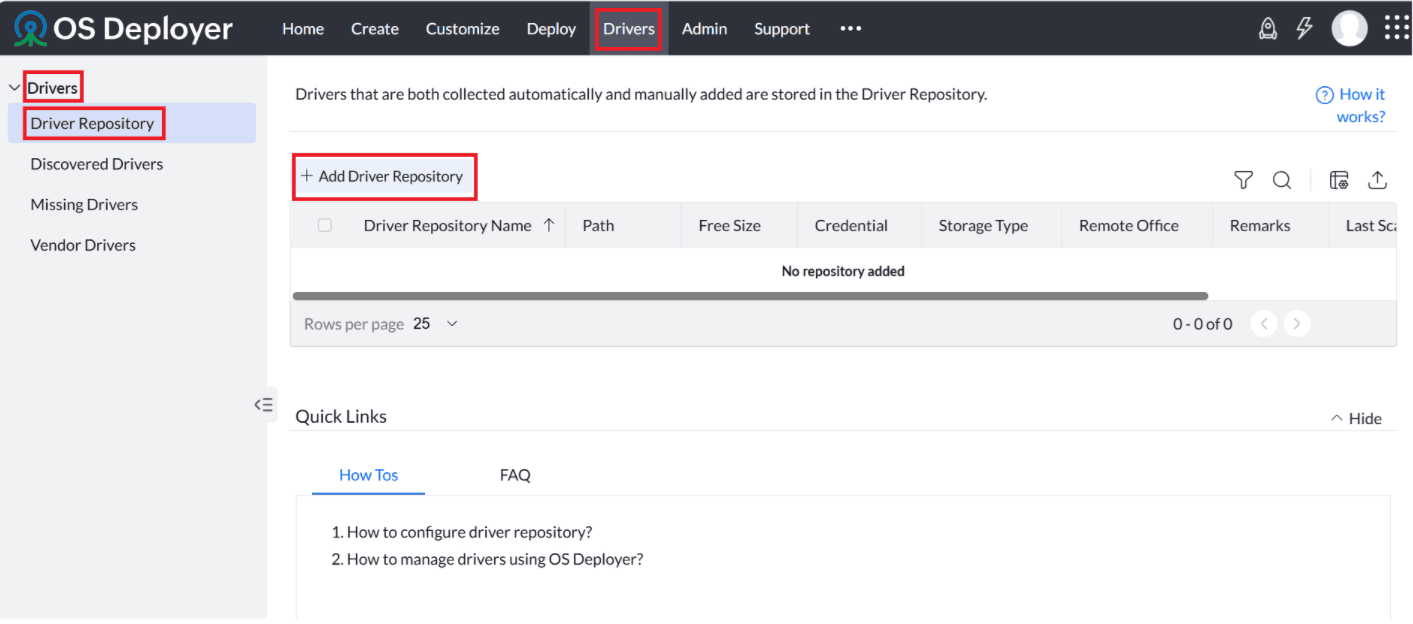This screenshot has height=624, width=1413.
Task: Open the rocket icon in the top bar
Action: coord(1267,29)
